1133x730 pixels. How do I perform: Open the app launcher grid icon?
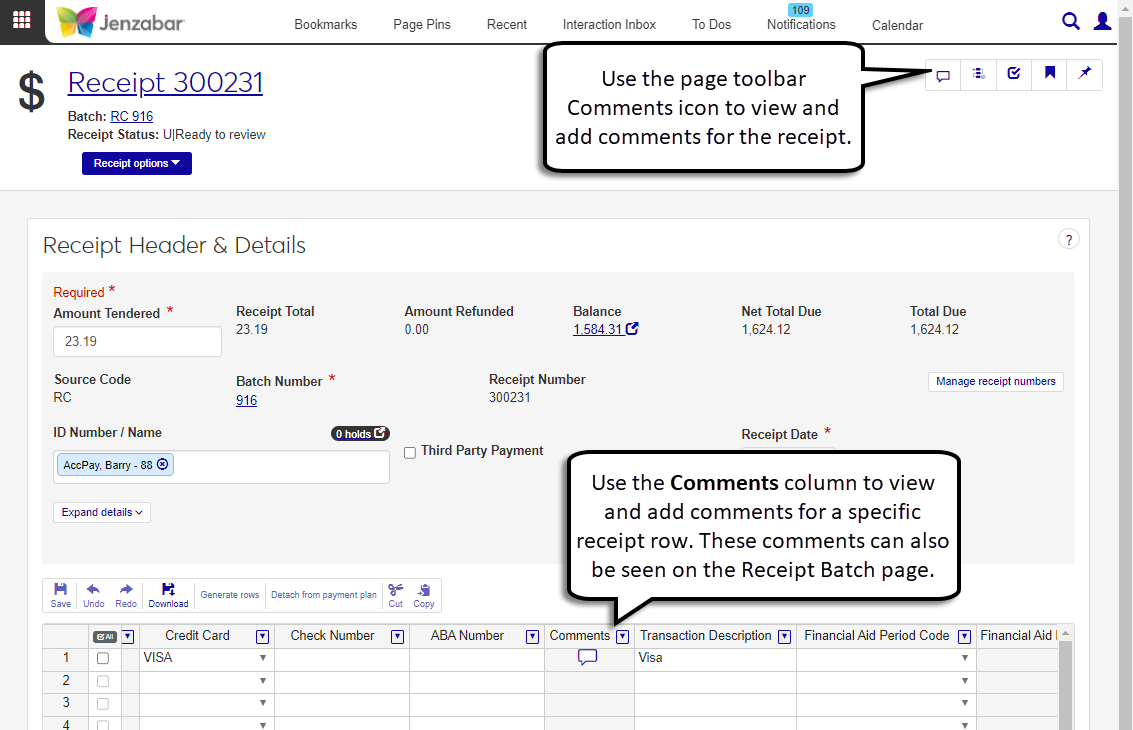click(x=21, y=21)
